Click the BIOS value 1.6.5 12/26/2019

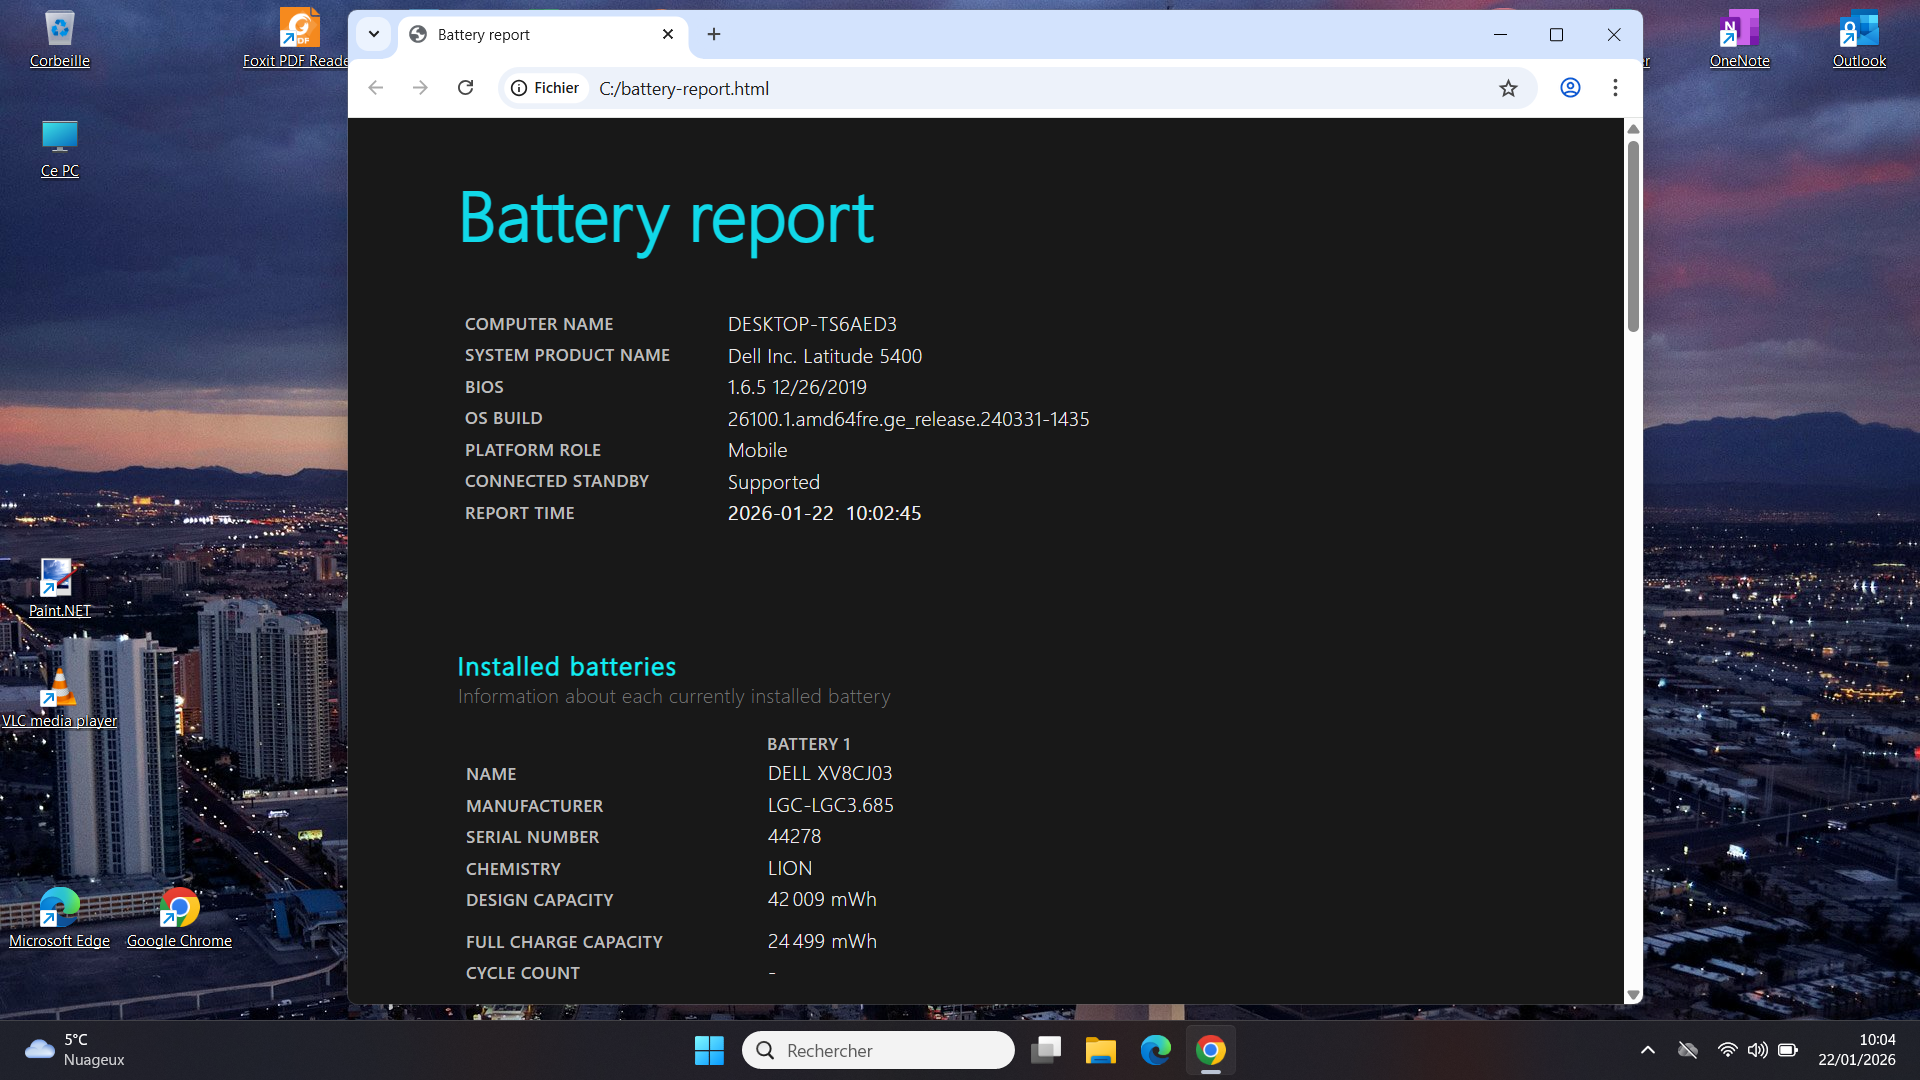pyautogui.click(x=797, y=387)
